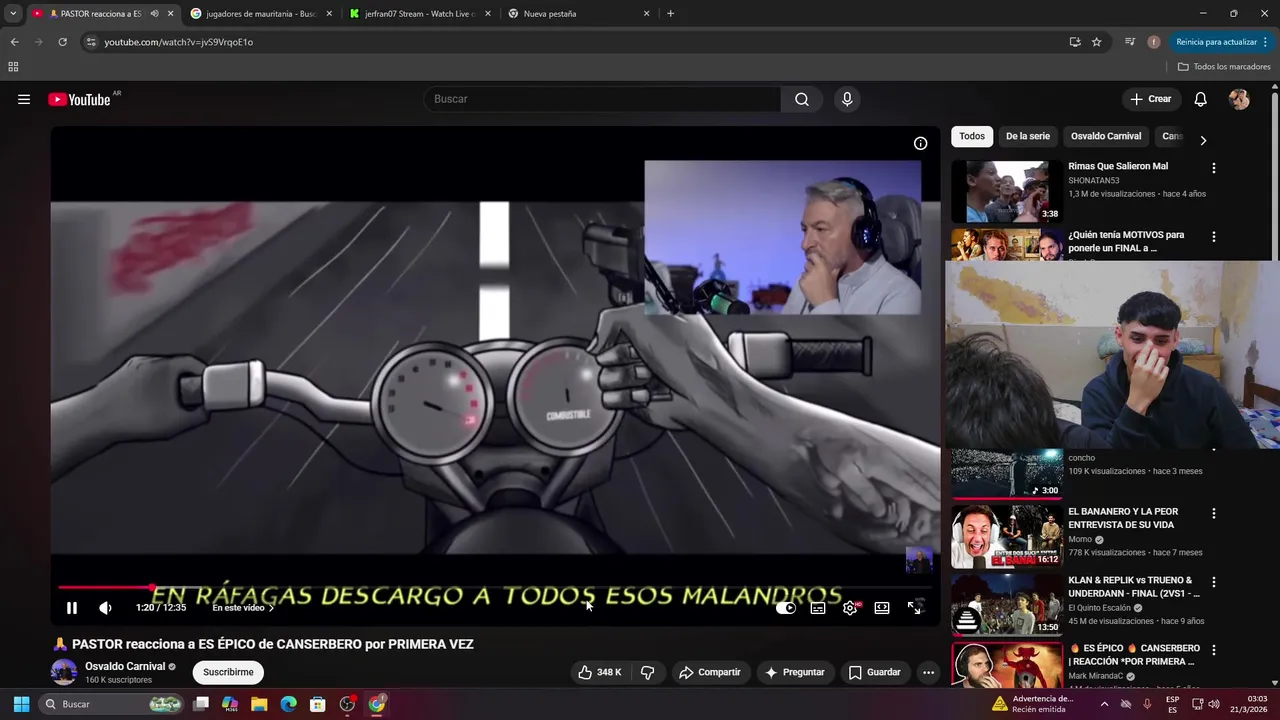Show hidden system tray icons

click(x=1104, y=704)
